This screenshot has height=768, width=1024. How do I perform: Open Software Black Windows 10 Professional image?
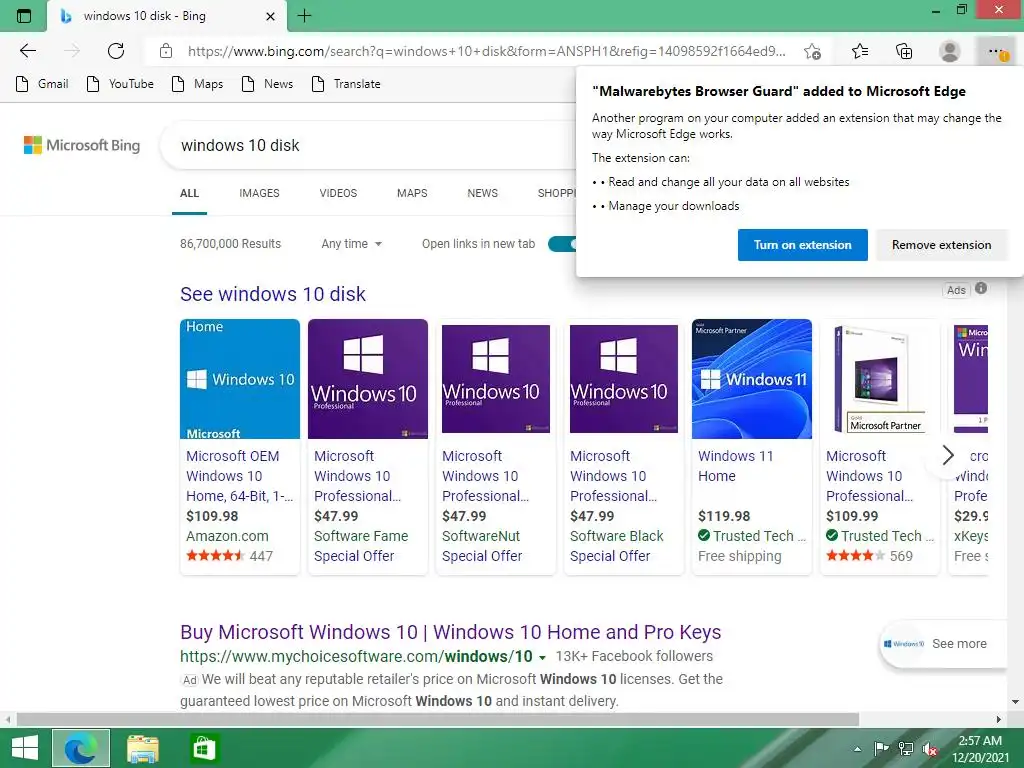click(x=624, y=379)
